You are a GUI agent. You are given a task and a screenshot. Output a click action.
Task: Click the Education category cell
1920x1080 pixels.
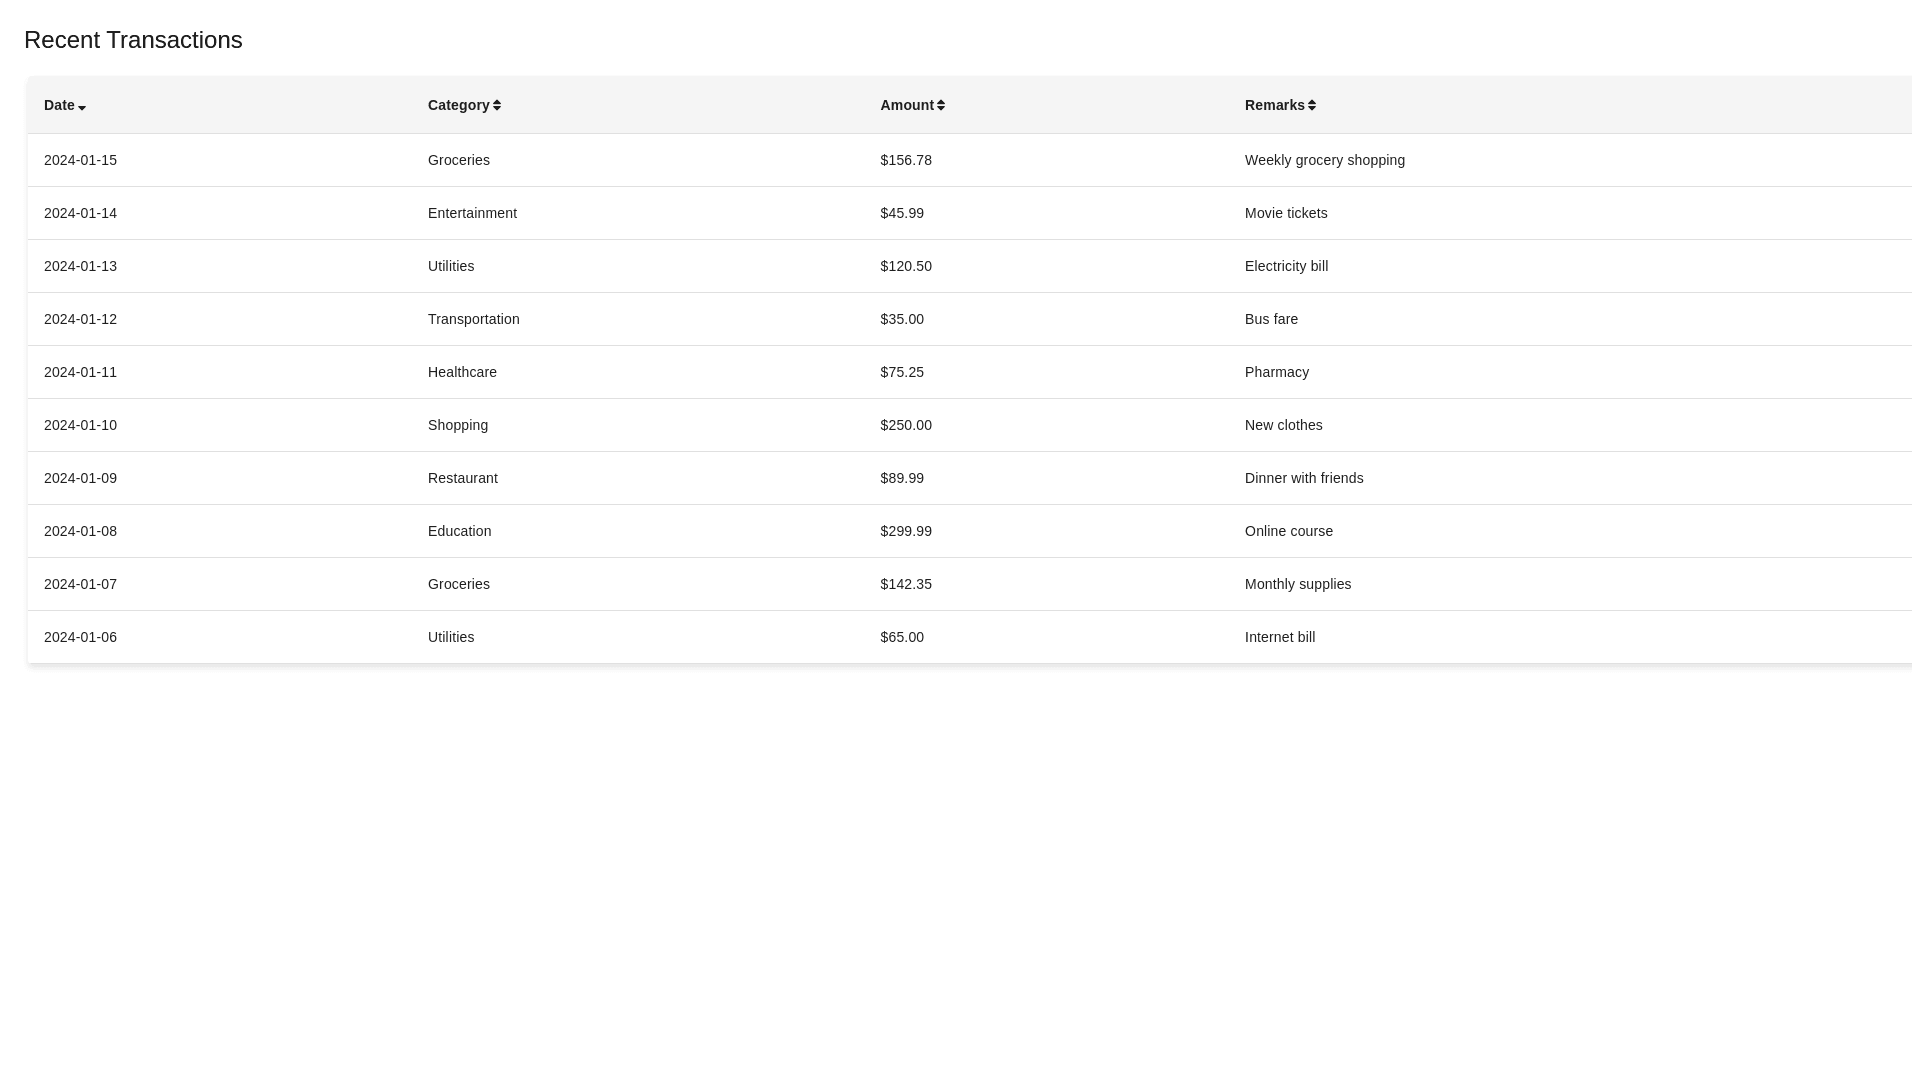point(459,531)
